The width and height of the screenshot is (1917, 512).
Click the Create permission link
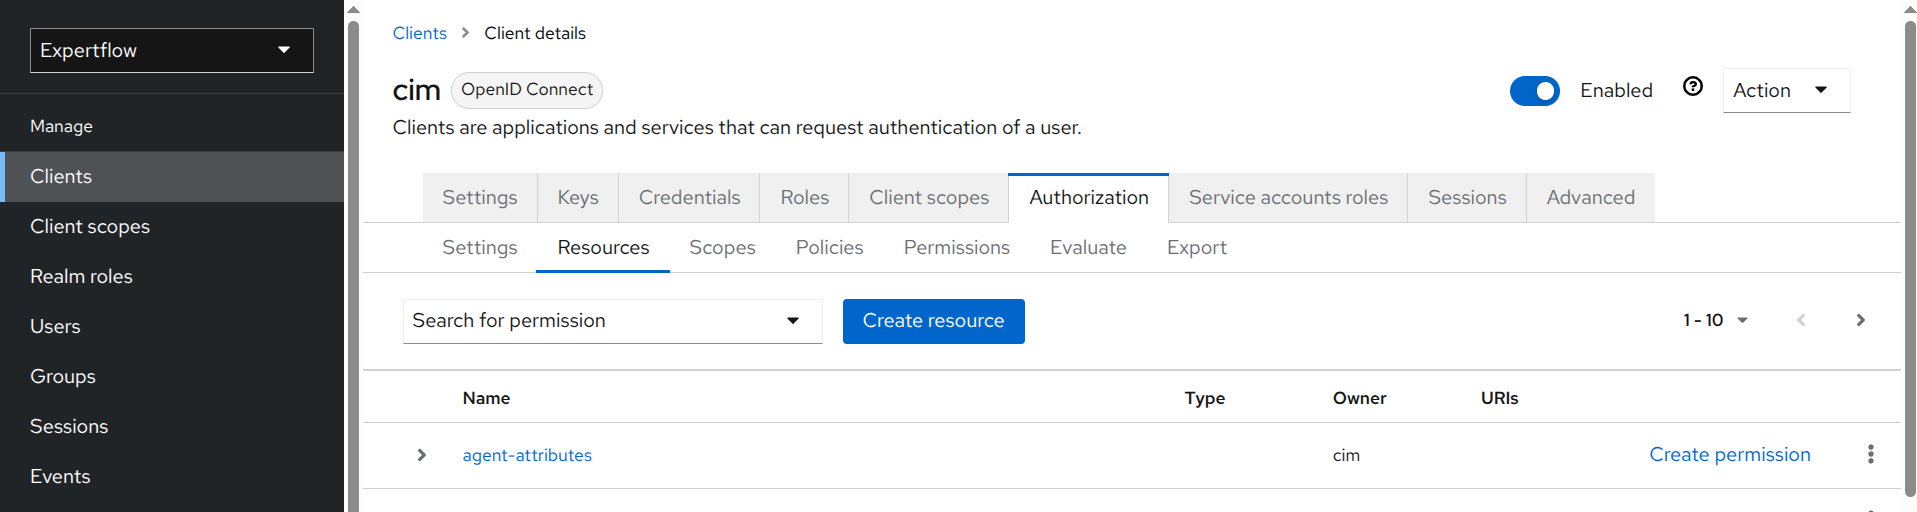[1729, 454]
